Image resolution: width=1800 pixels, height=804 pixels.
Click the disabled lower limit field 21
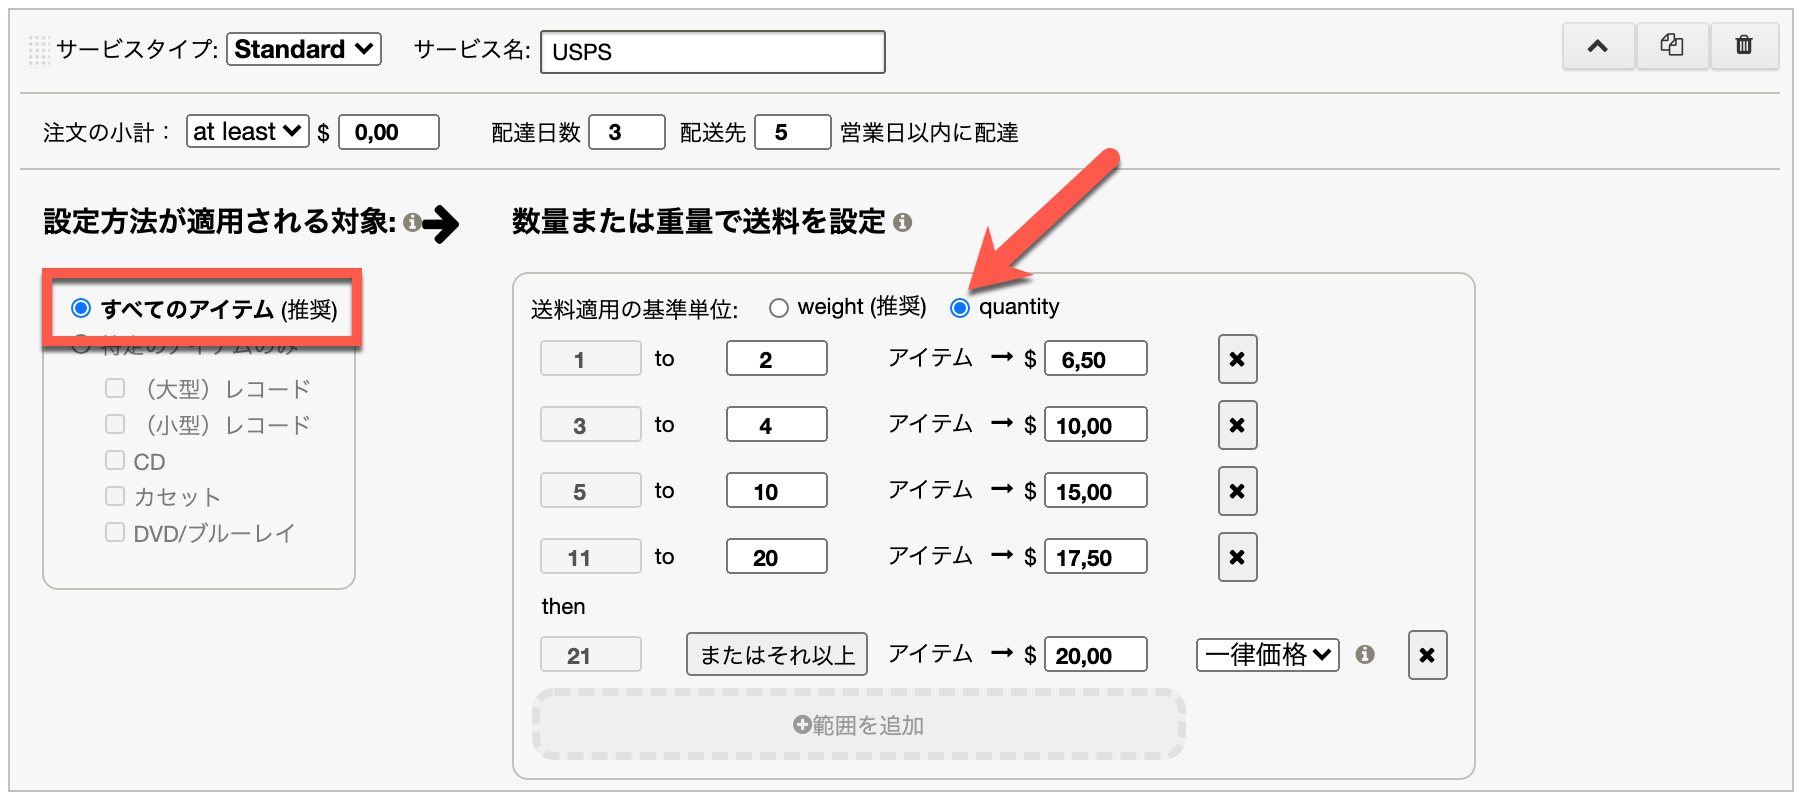(x=591, y=654)
